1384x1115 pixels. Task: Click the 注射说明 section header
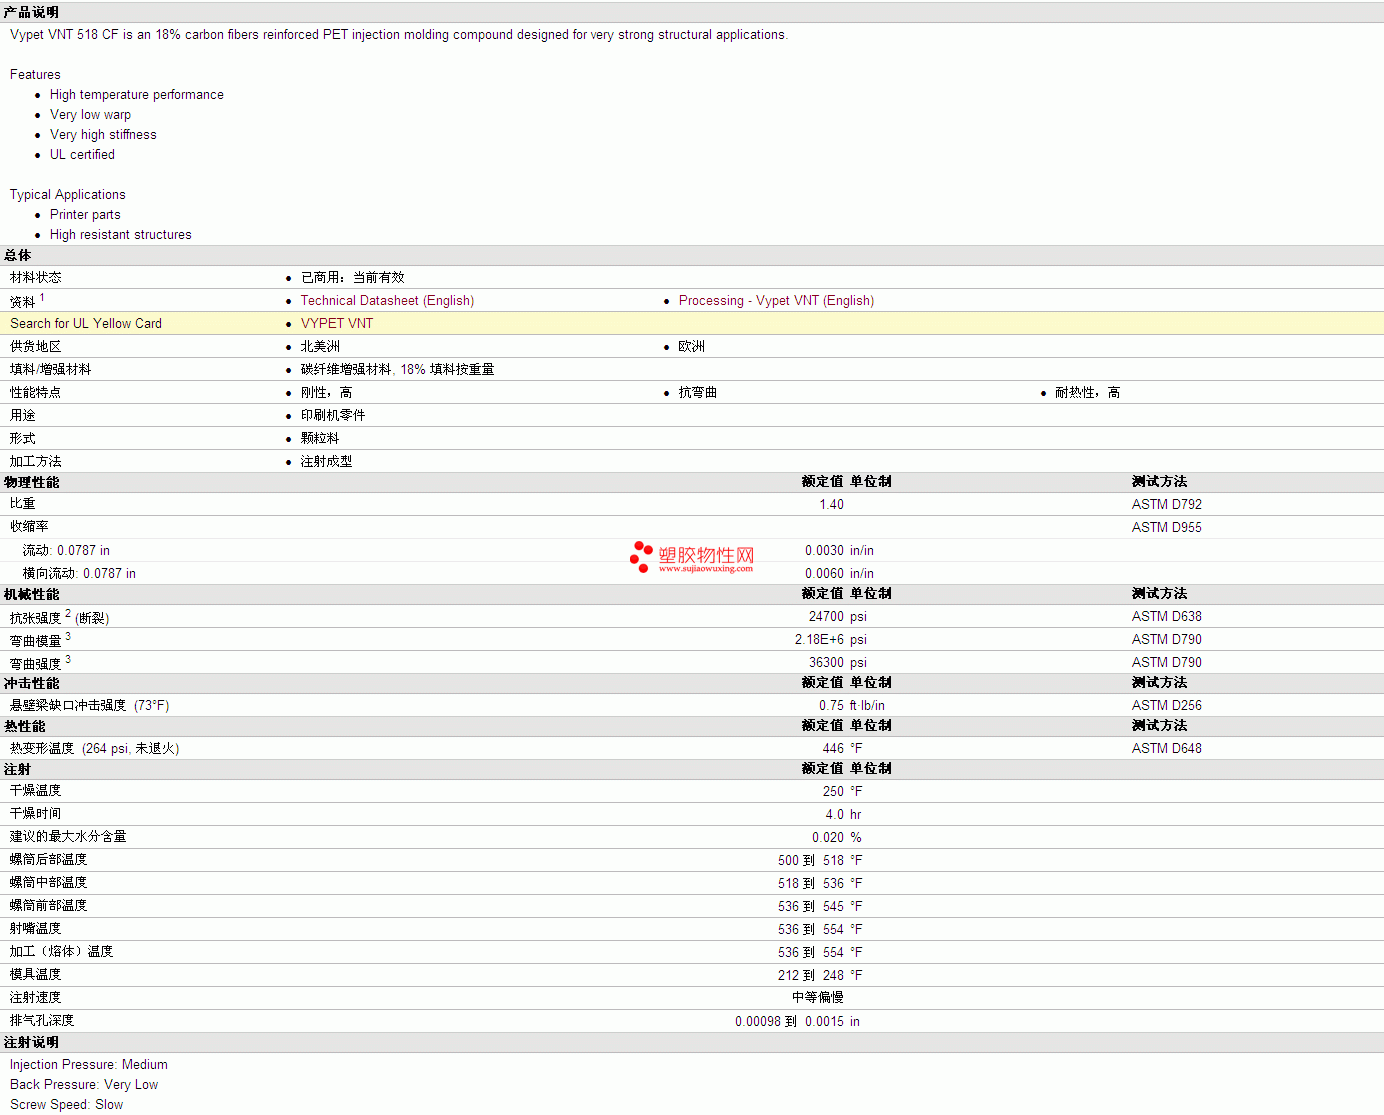point(31,1043)
